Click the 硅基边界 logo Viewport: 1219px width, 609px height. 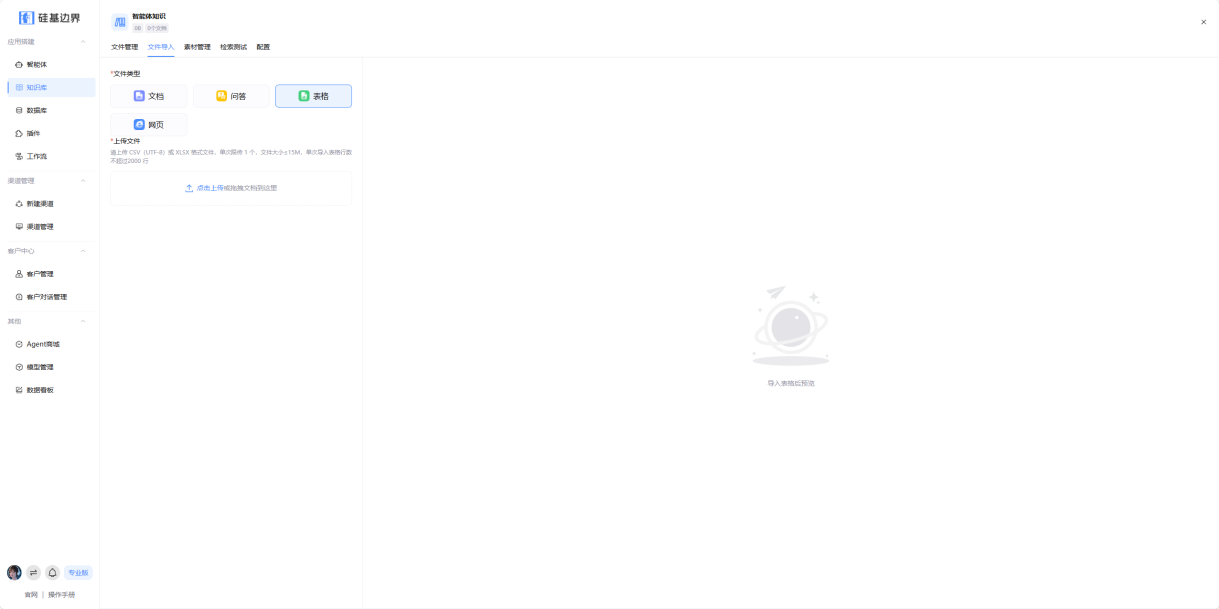[50, 18]
